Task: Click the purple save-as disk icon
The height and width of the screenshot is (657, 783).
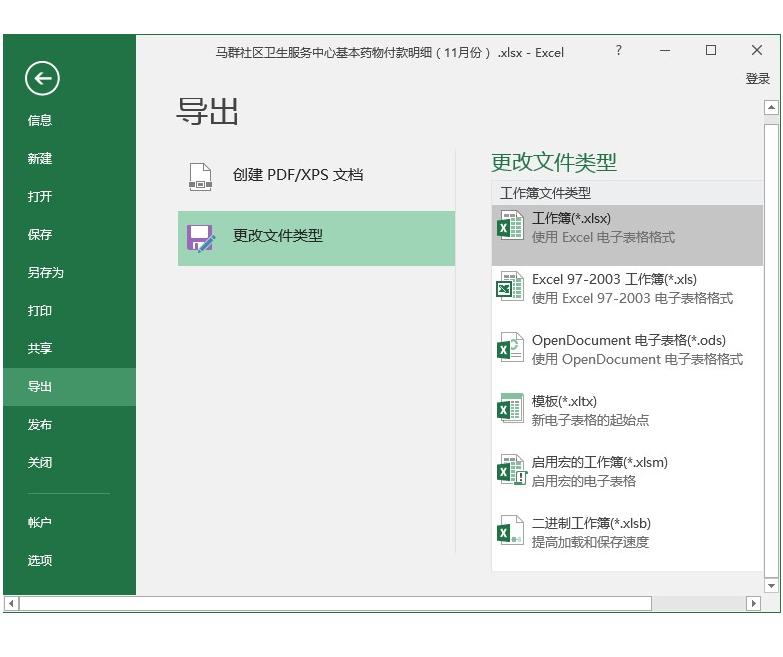Action: (201, 238)
